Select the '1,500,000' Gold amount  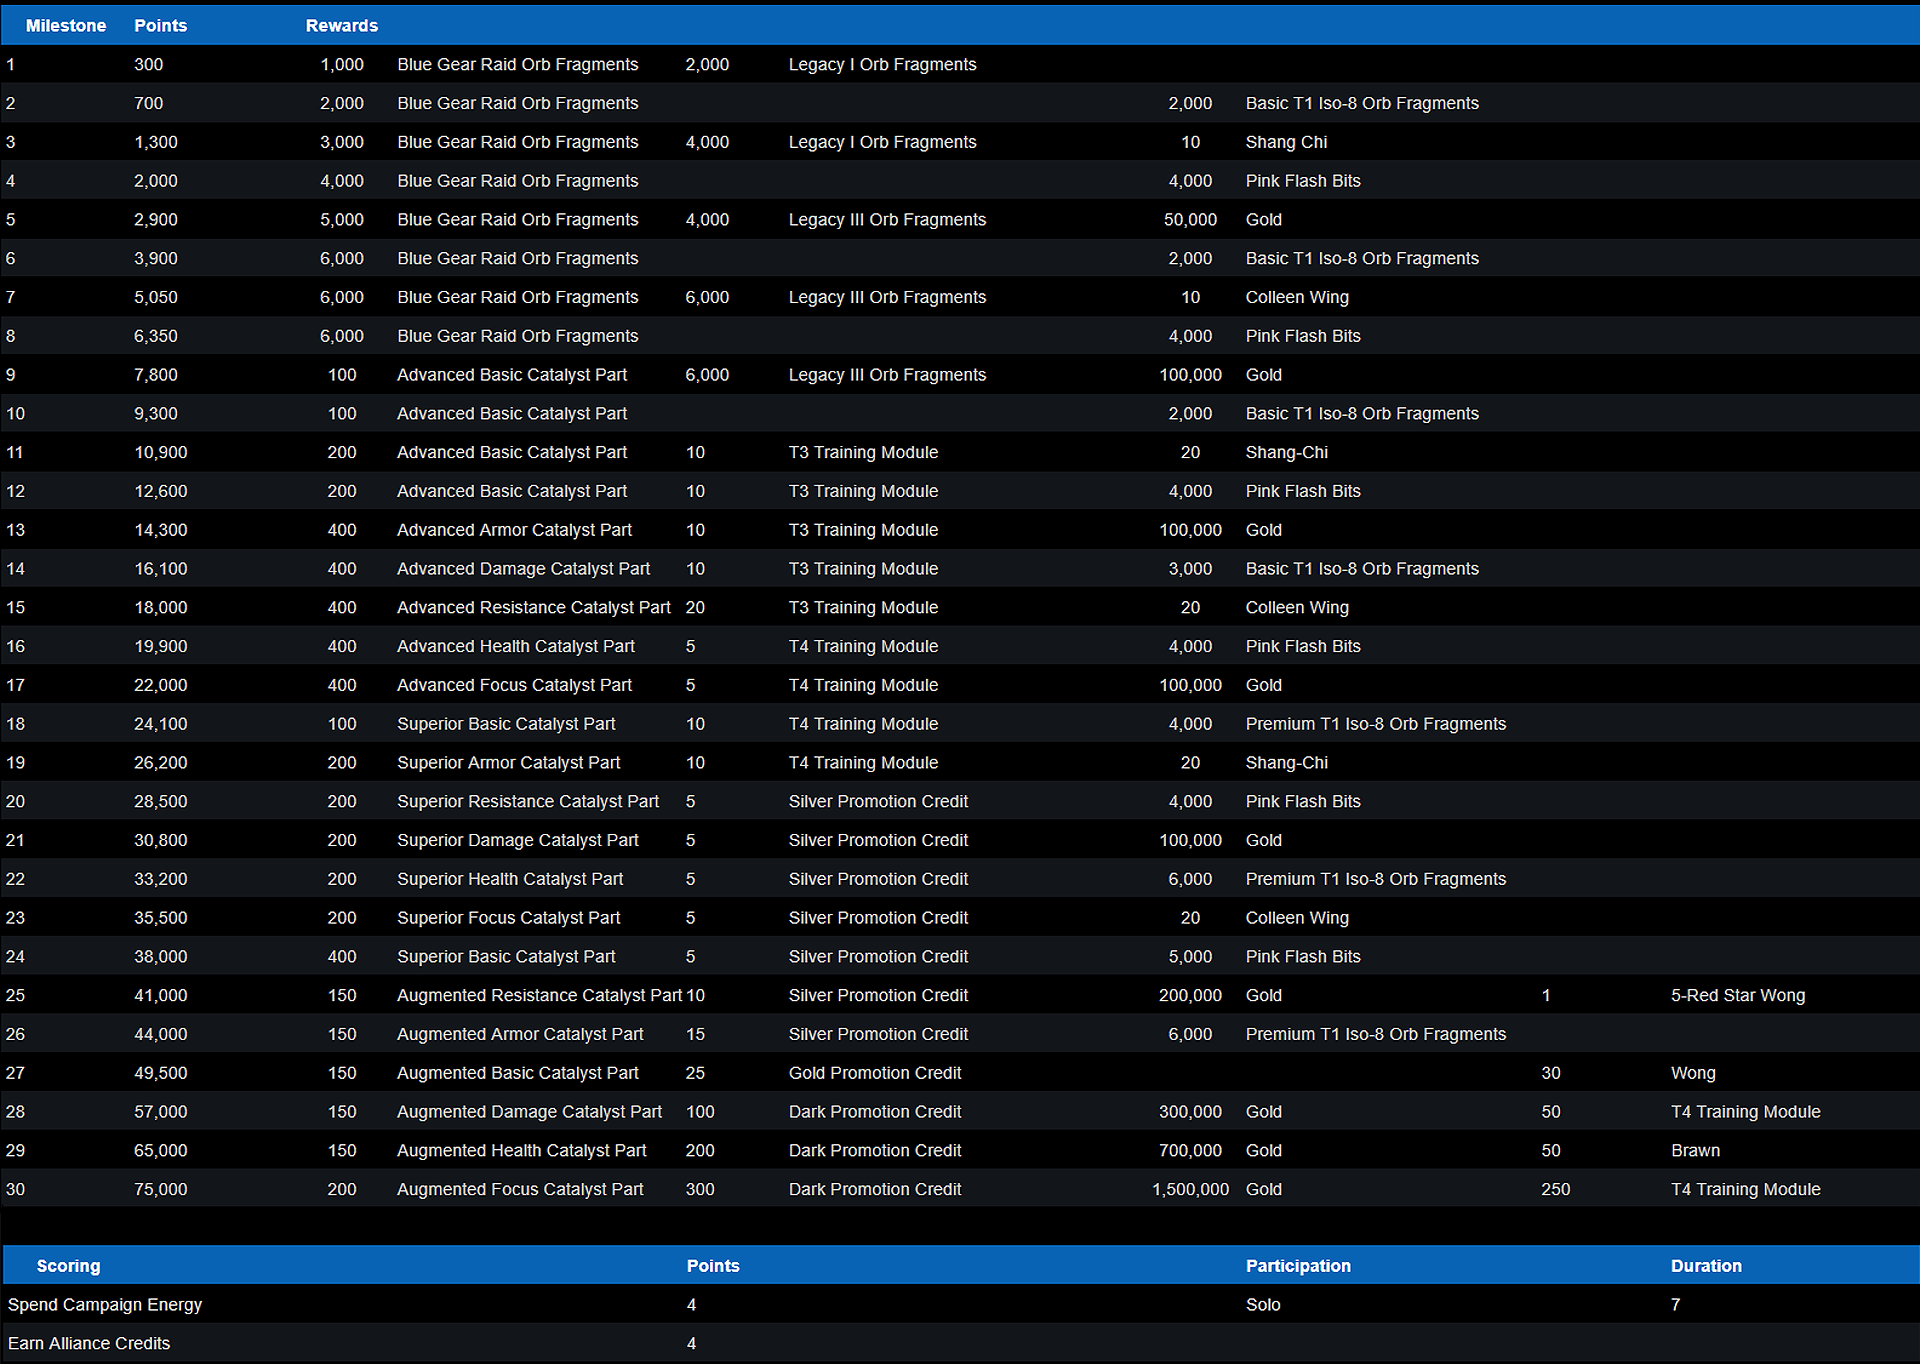click(1190, 1190)
